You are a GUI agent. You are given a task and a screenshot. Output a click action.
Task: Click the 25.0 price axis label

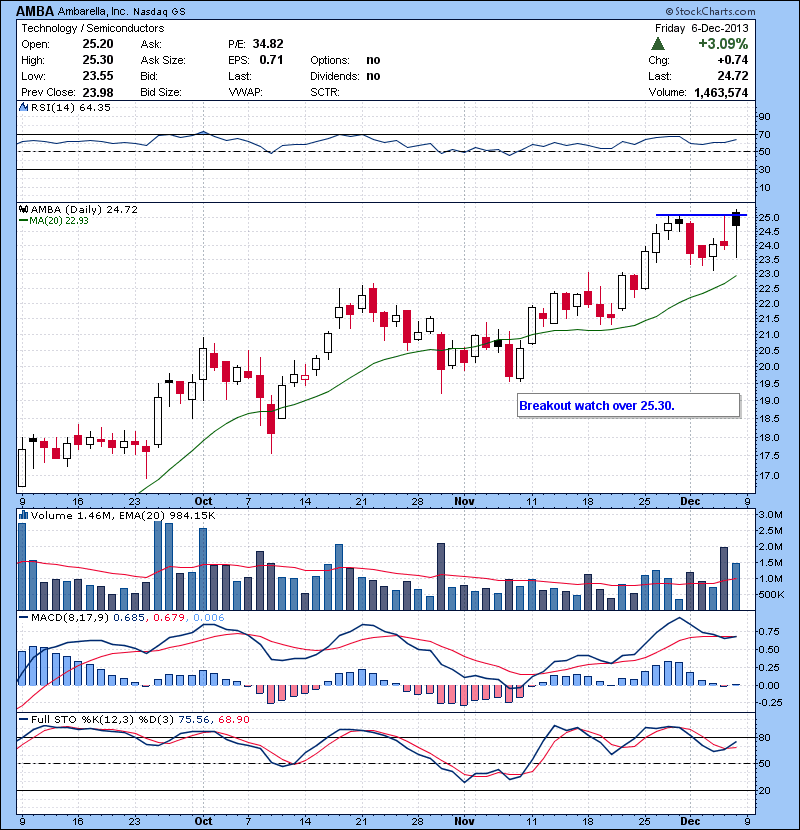pyautogui.click(x=769, y=218)
